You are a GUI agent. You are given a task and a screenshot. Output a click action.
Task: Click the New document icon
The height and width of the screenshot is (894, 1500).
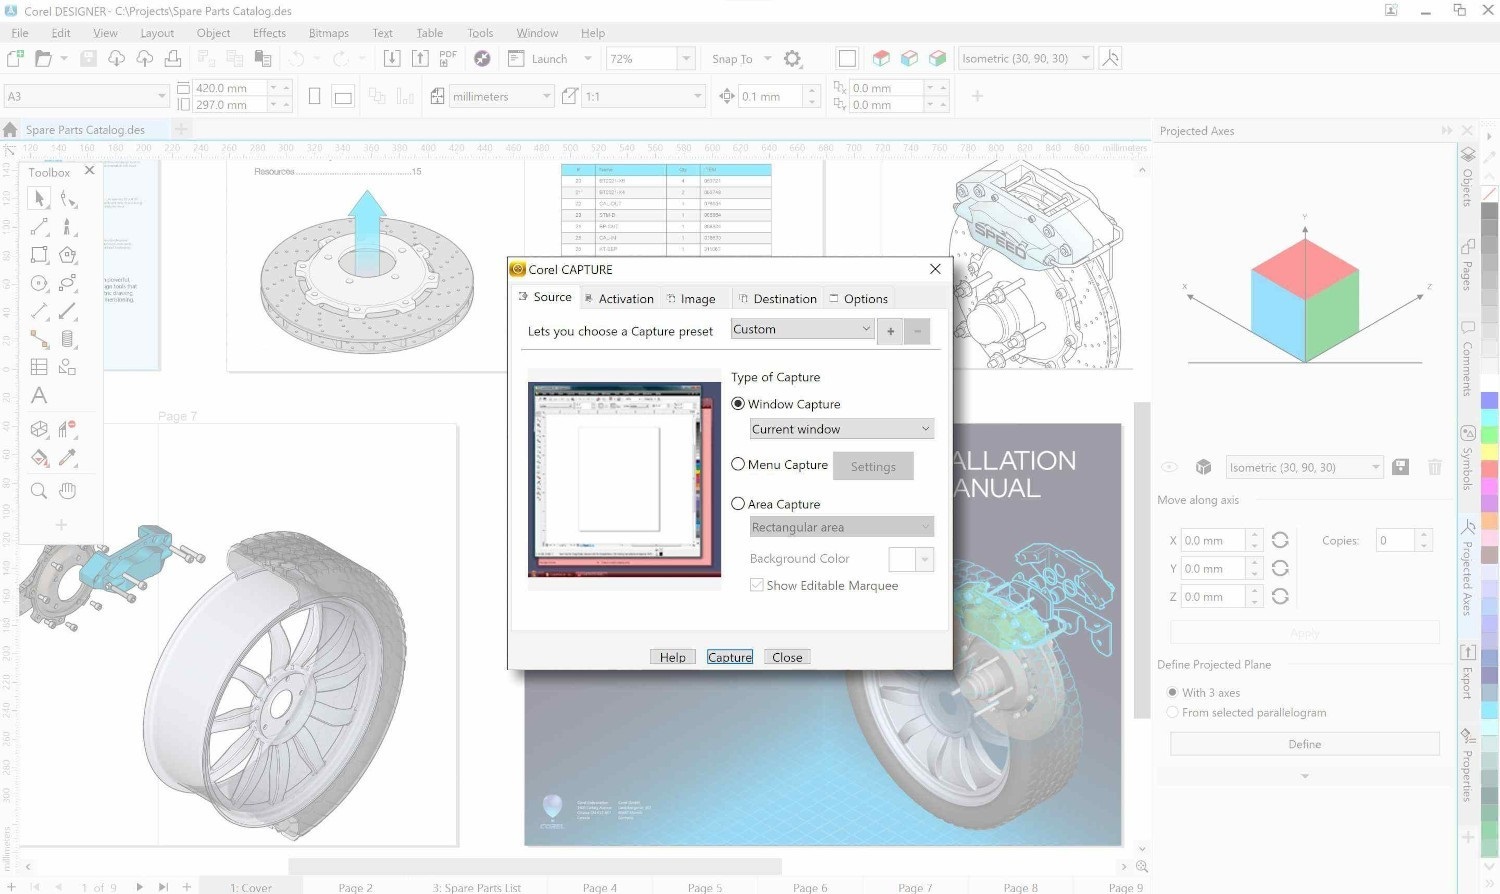pos(15,59)
